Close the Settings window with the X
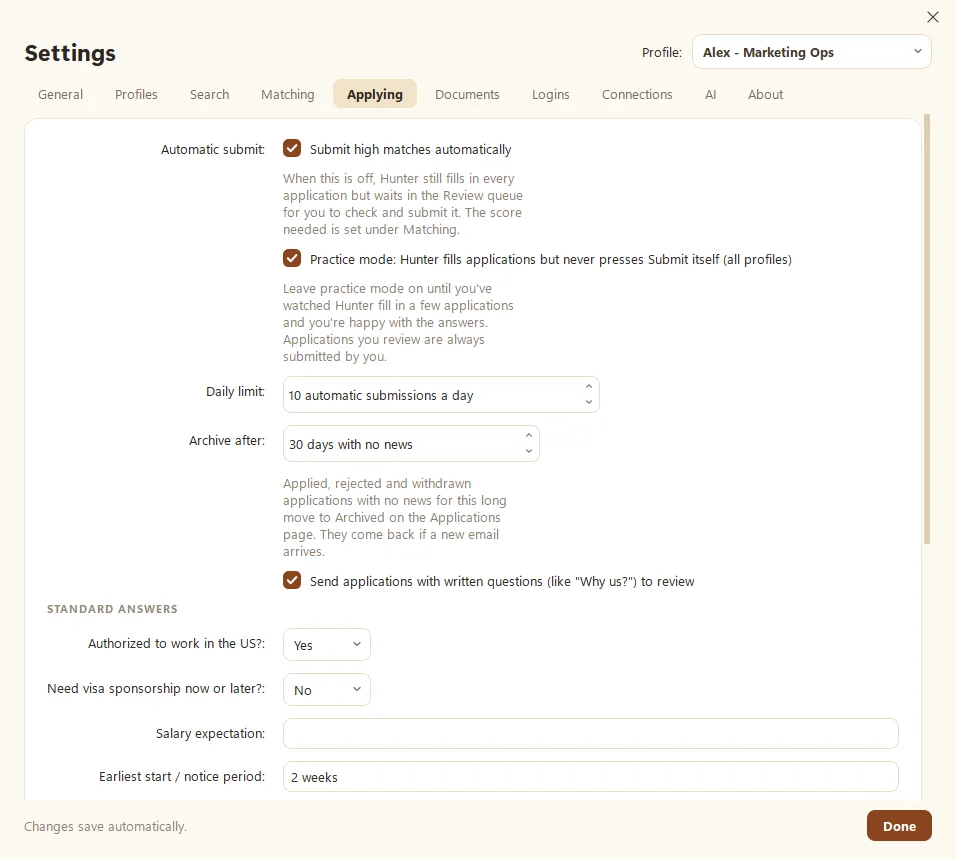The width and height of the screenshot is (956, 859). point(932,17)
